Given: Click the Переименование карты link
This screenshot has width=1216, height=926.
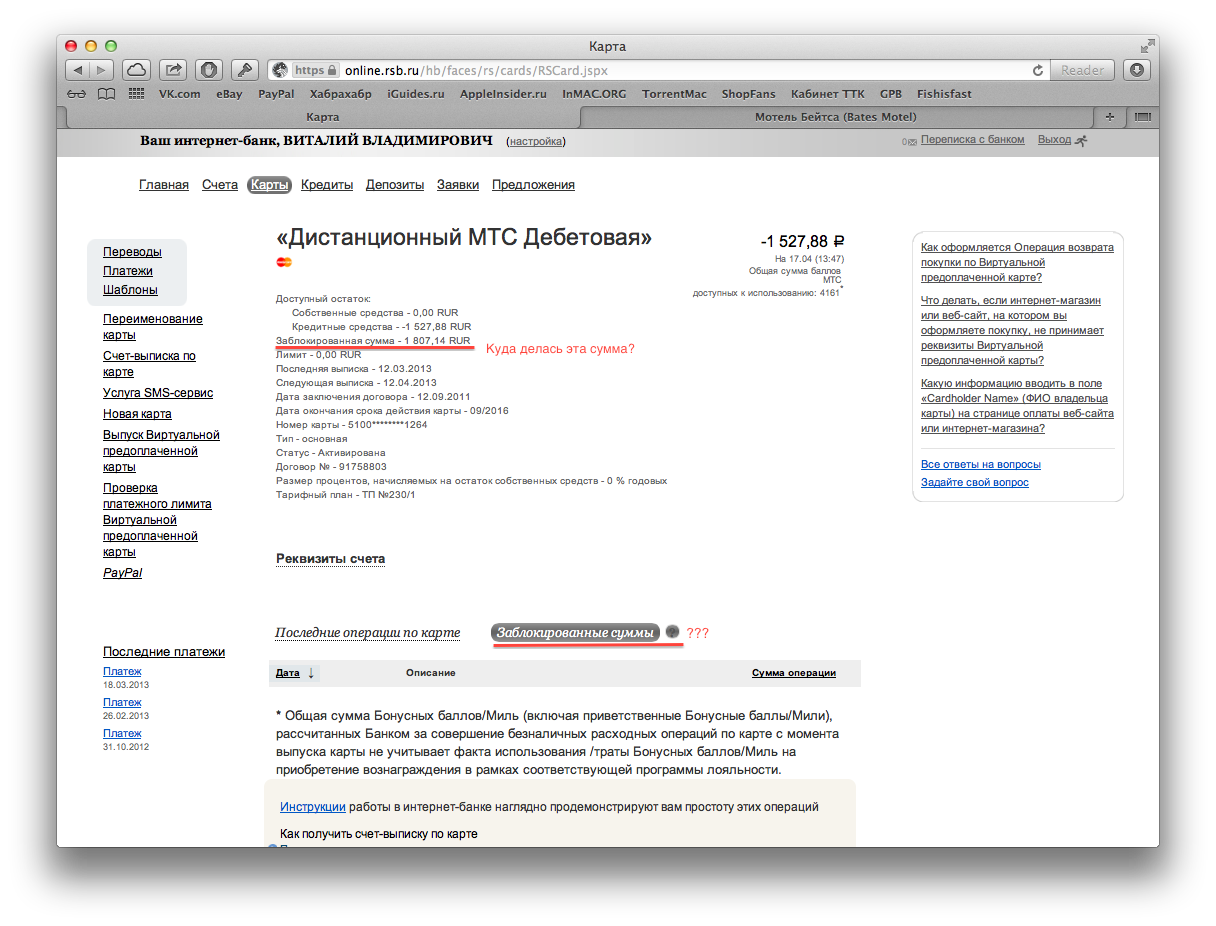Looking at the screenshot, I should pos(153,327).
